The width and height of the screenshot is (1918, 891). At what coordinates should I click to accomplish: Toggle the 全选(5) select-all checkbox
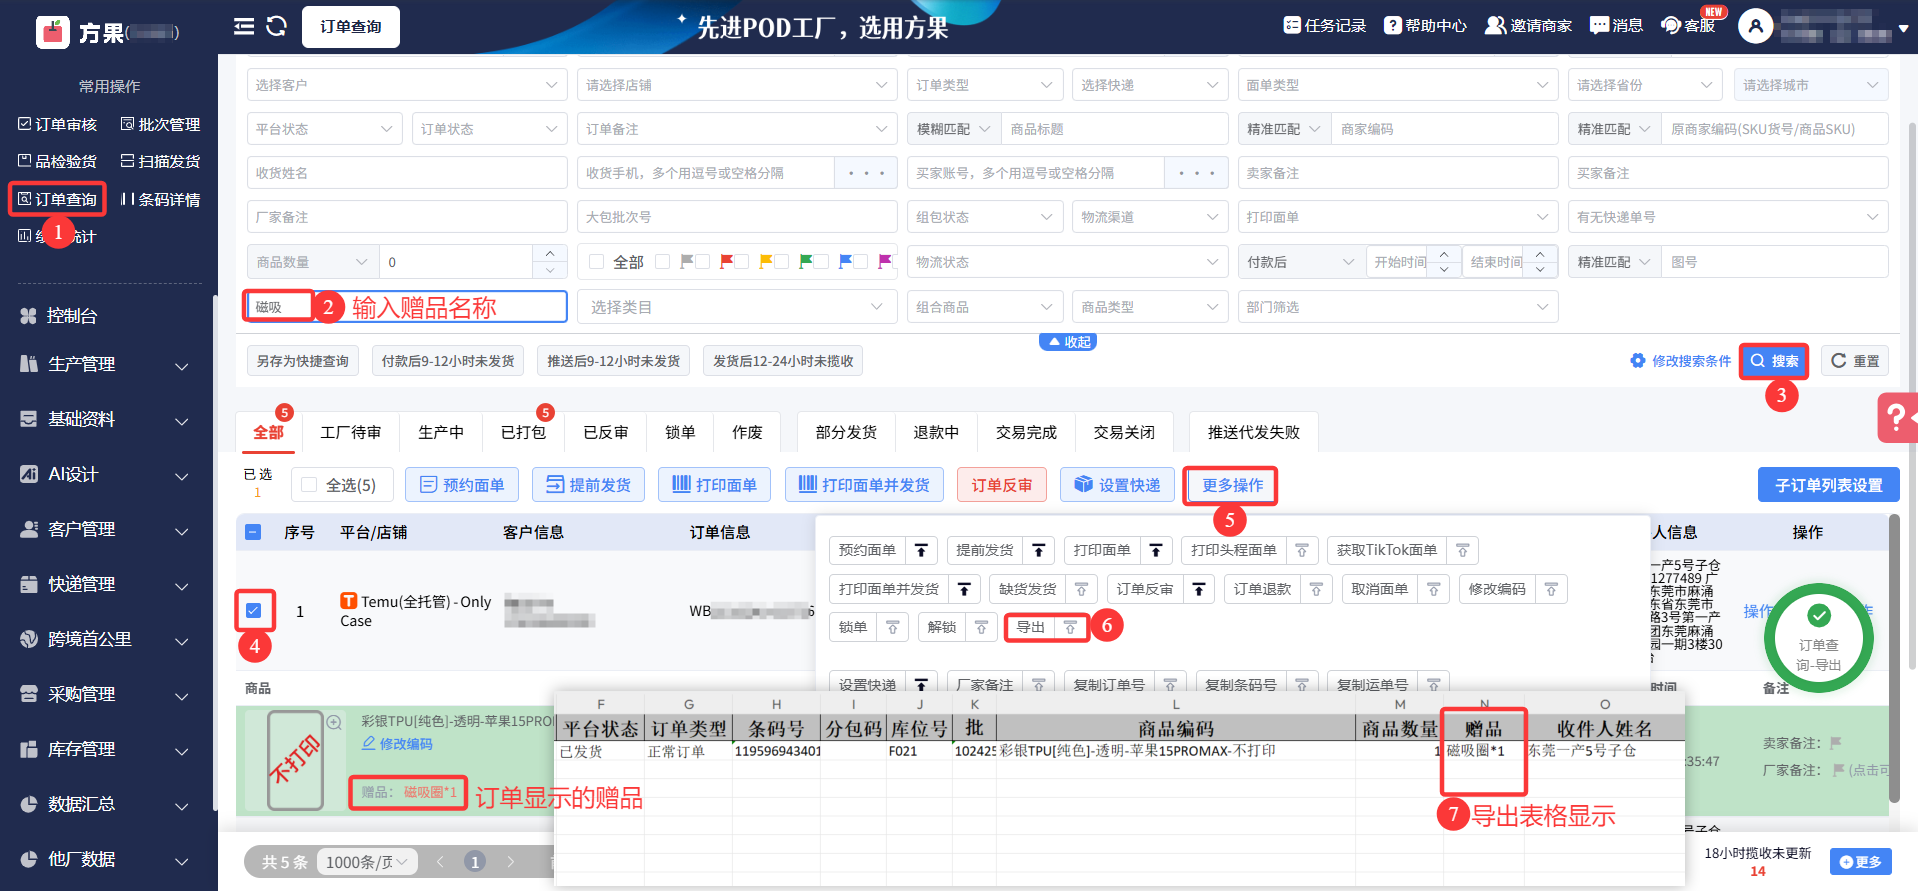309,485
